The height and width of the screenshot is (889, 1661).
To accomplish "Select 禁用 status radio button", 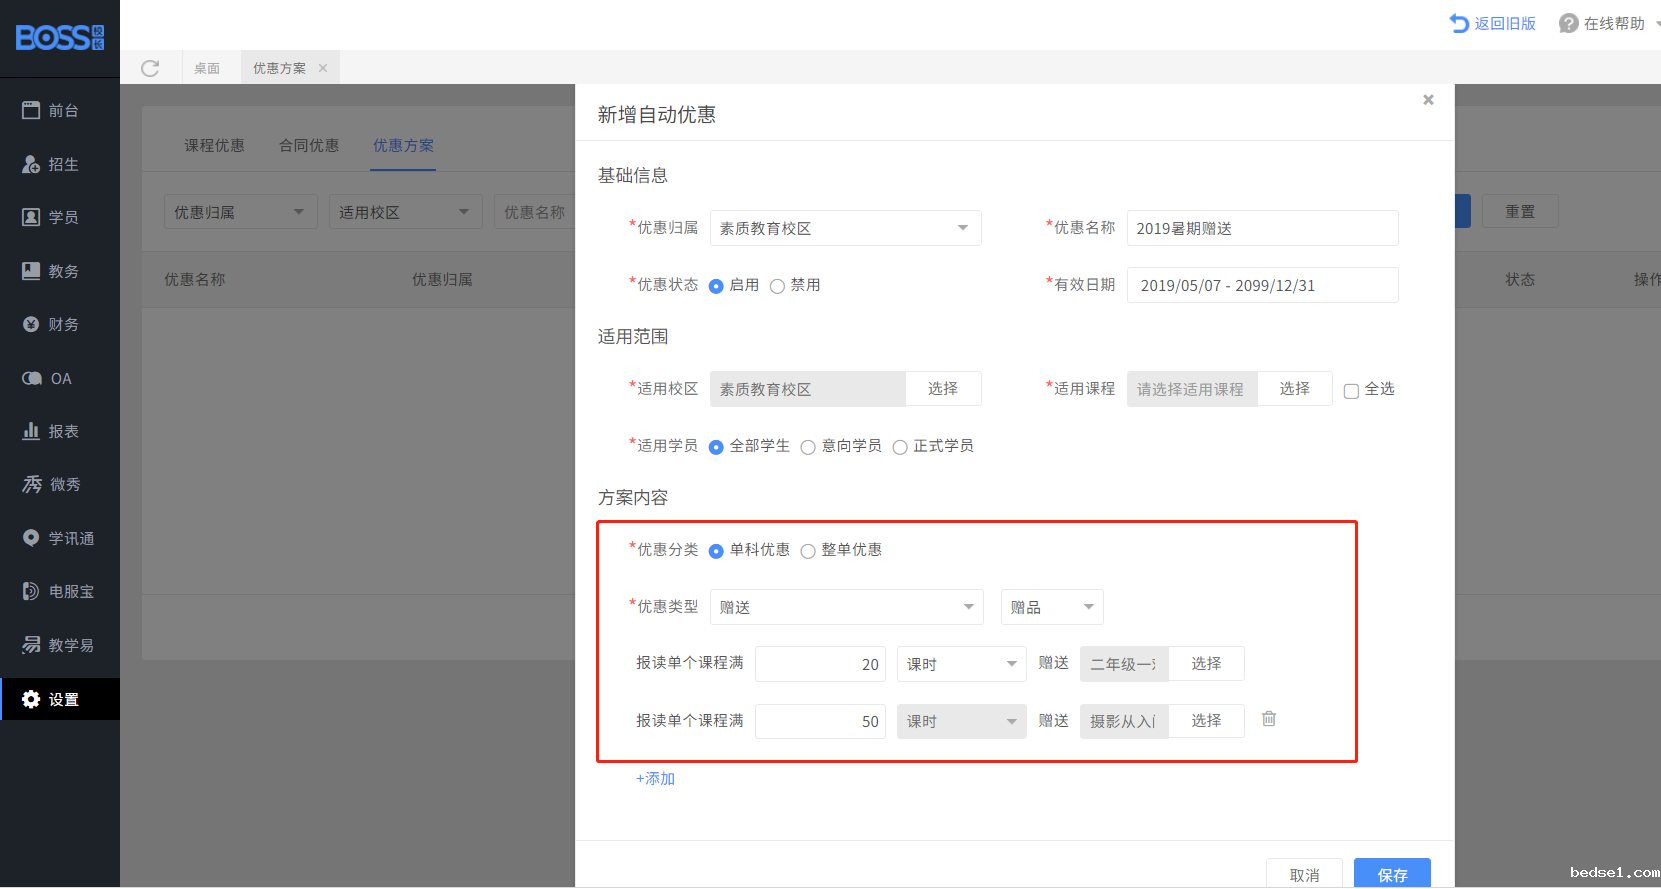I will pyautogui.click(x=777, y=286).
